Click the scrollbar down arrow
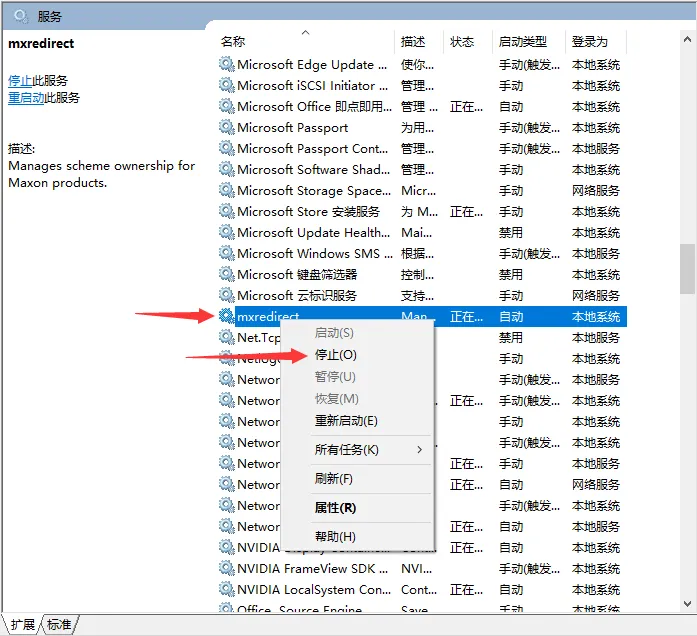Viewport: 697px width, 636px height. pos(687,603)
